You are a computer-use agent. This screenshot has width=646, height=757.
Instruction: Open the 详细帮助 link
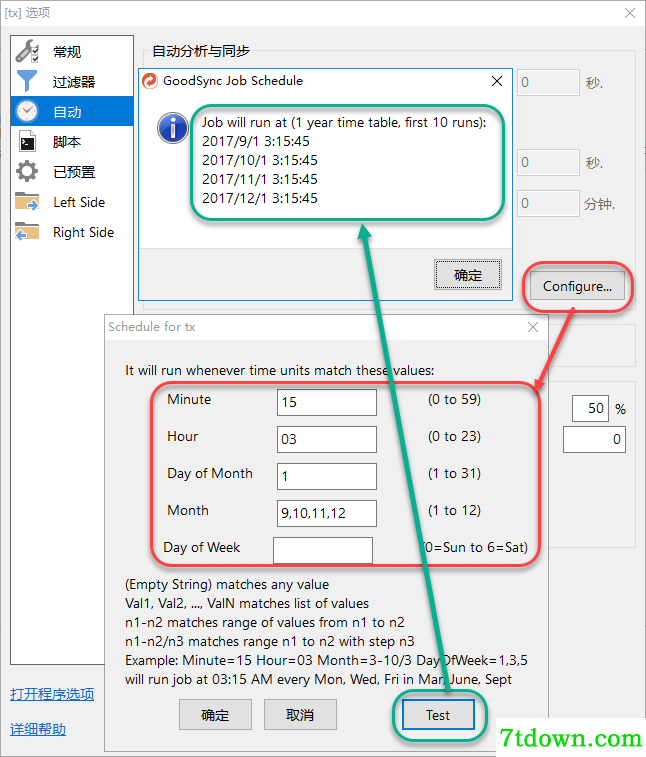(x=38, y=729)
